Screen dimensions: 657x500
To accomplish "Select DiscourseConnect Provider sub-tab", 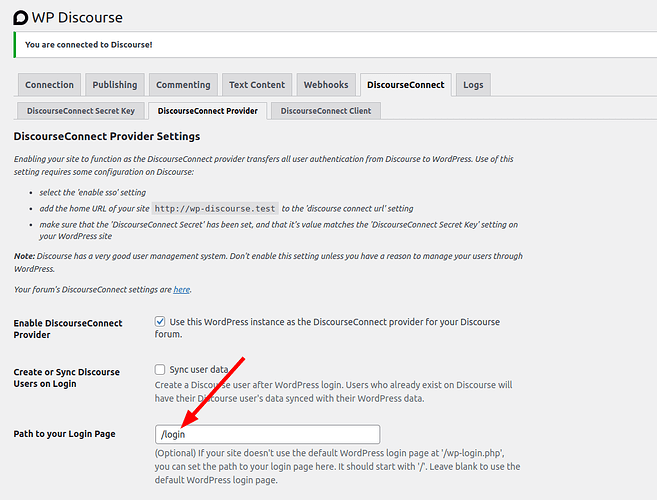I will point(207,111).
